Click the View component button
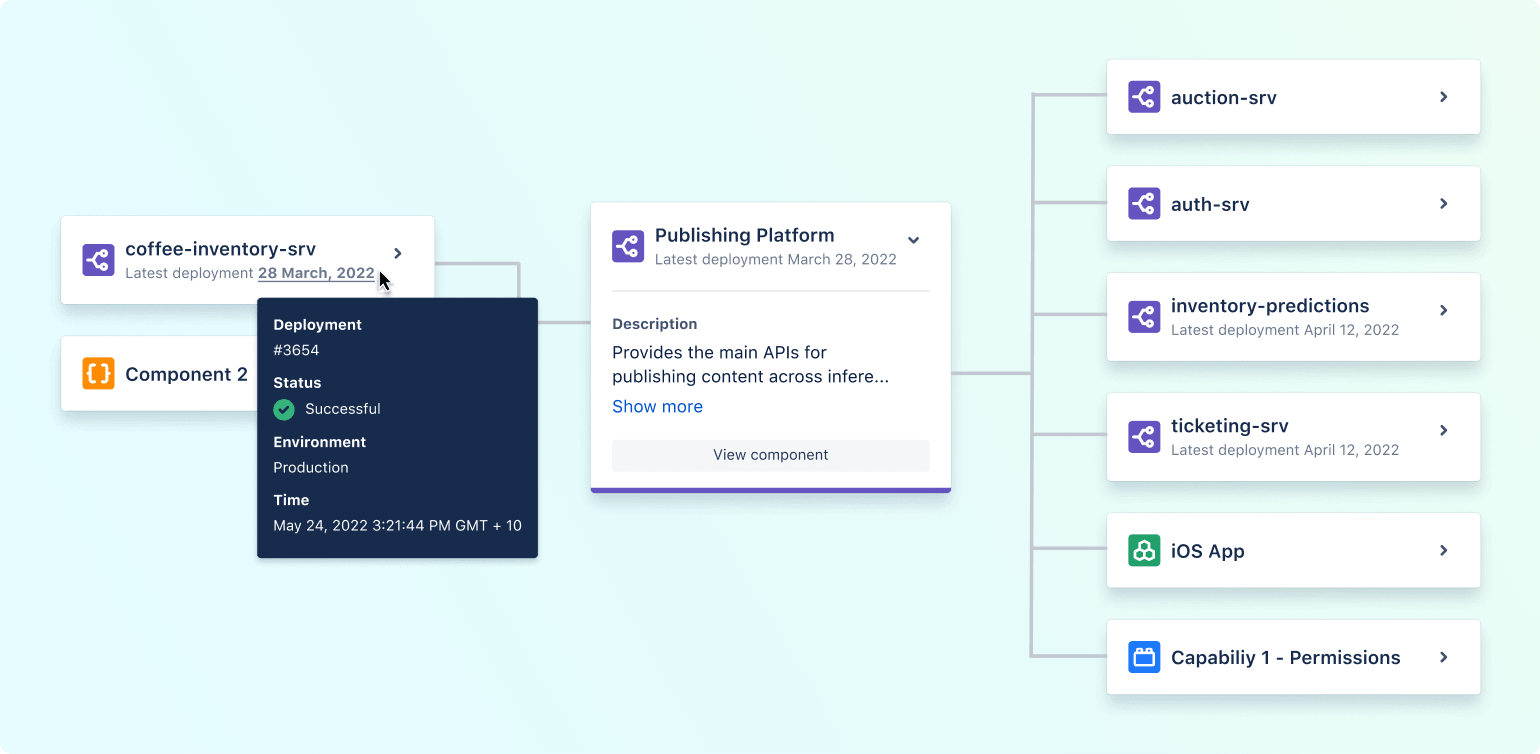1540x754 pixels. tap(770, 455)
